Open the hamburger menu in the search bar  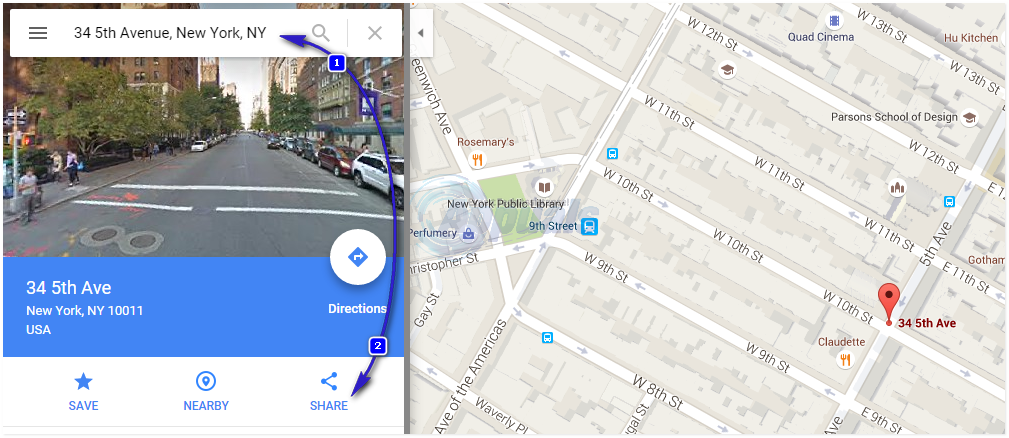pos(38,33)
